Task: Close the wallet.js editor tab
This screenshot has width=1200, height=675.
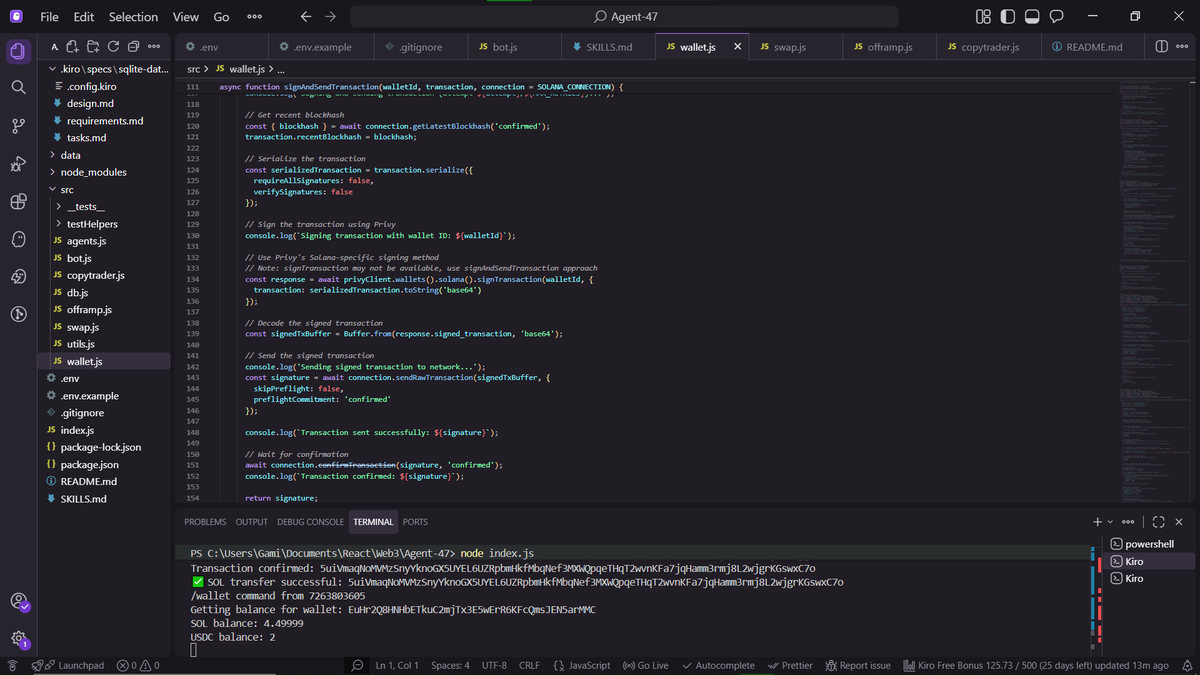Action: click(x=738, y=47)
